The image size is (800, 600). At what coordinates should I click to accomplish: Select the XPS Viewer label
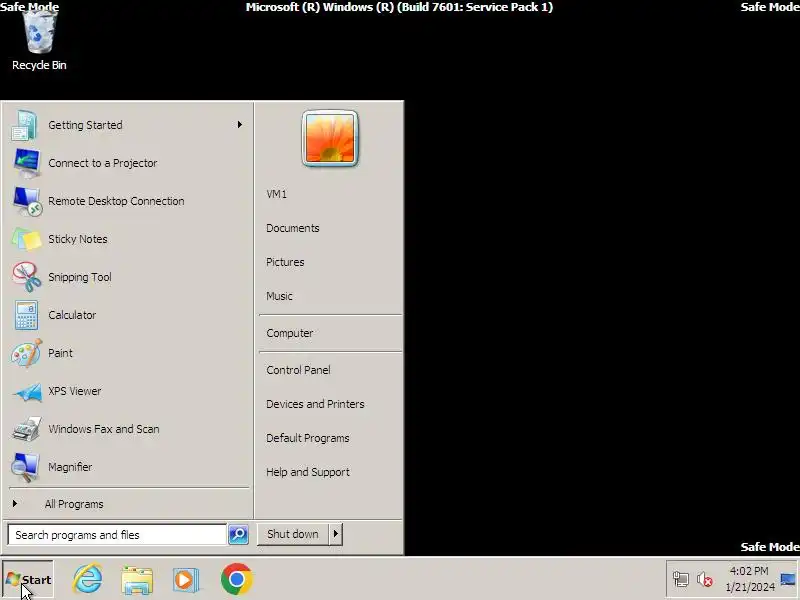click(x=74, y=391)
